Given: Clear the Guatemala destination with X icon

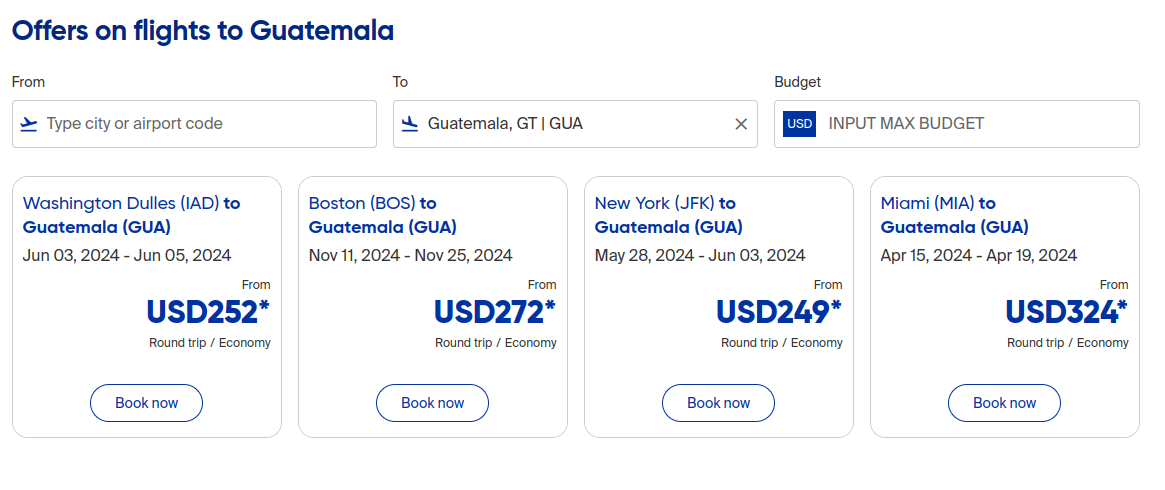Looking at the screenshot, I should 741,124.
